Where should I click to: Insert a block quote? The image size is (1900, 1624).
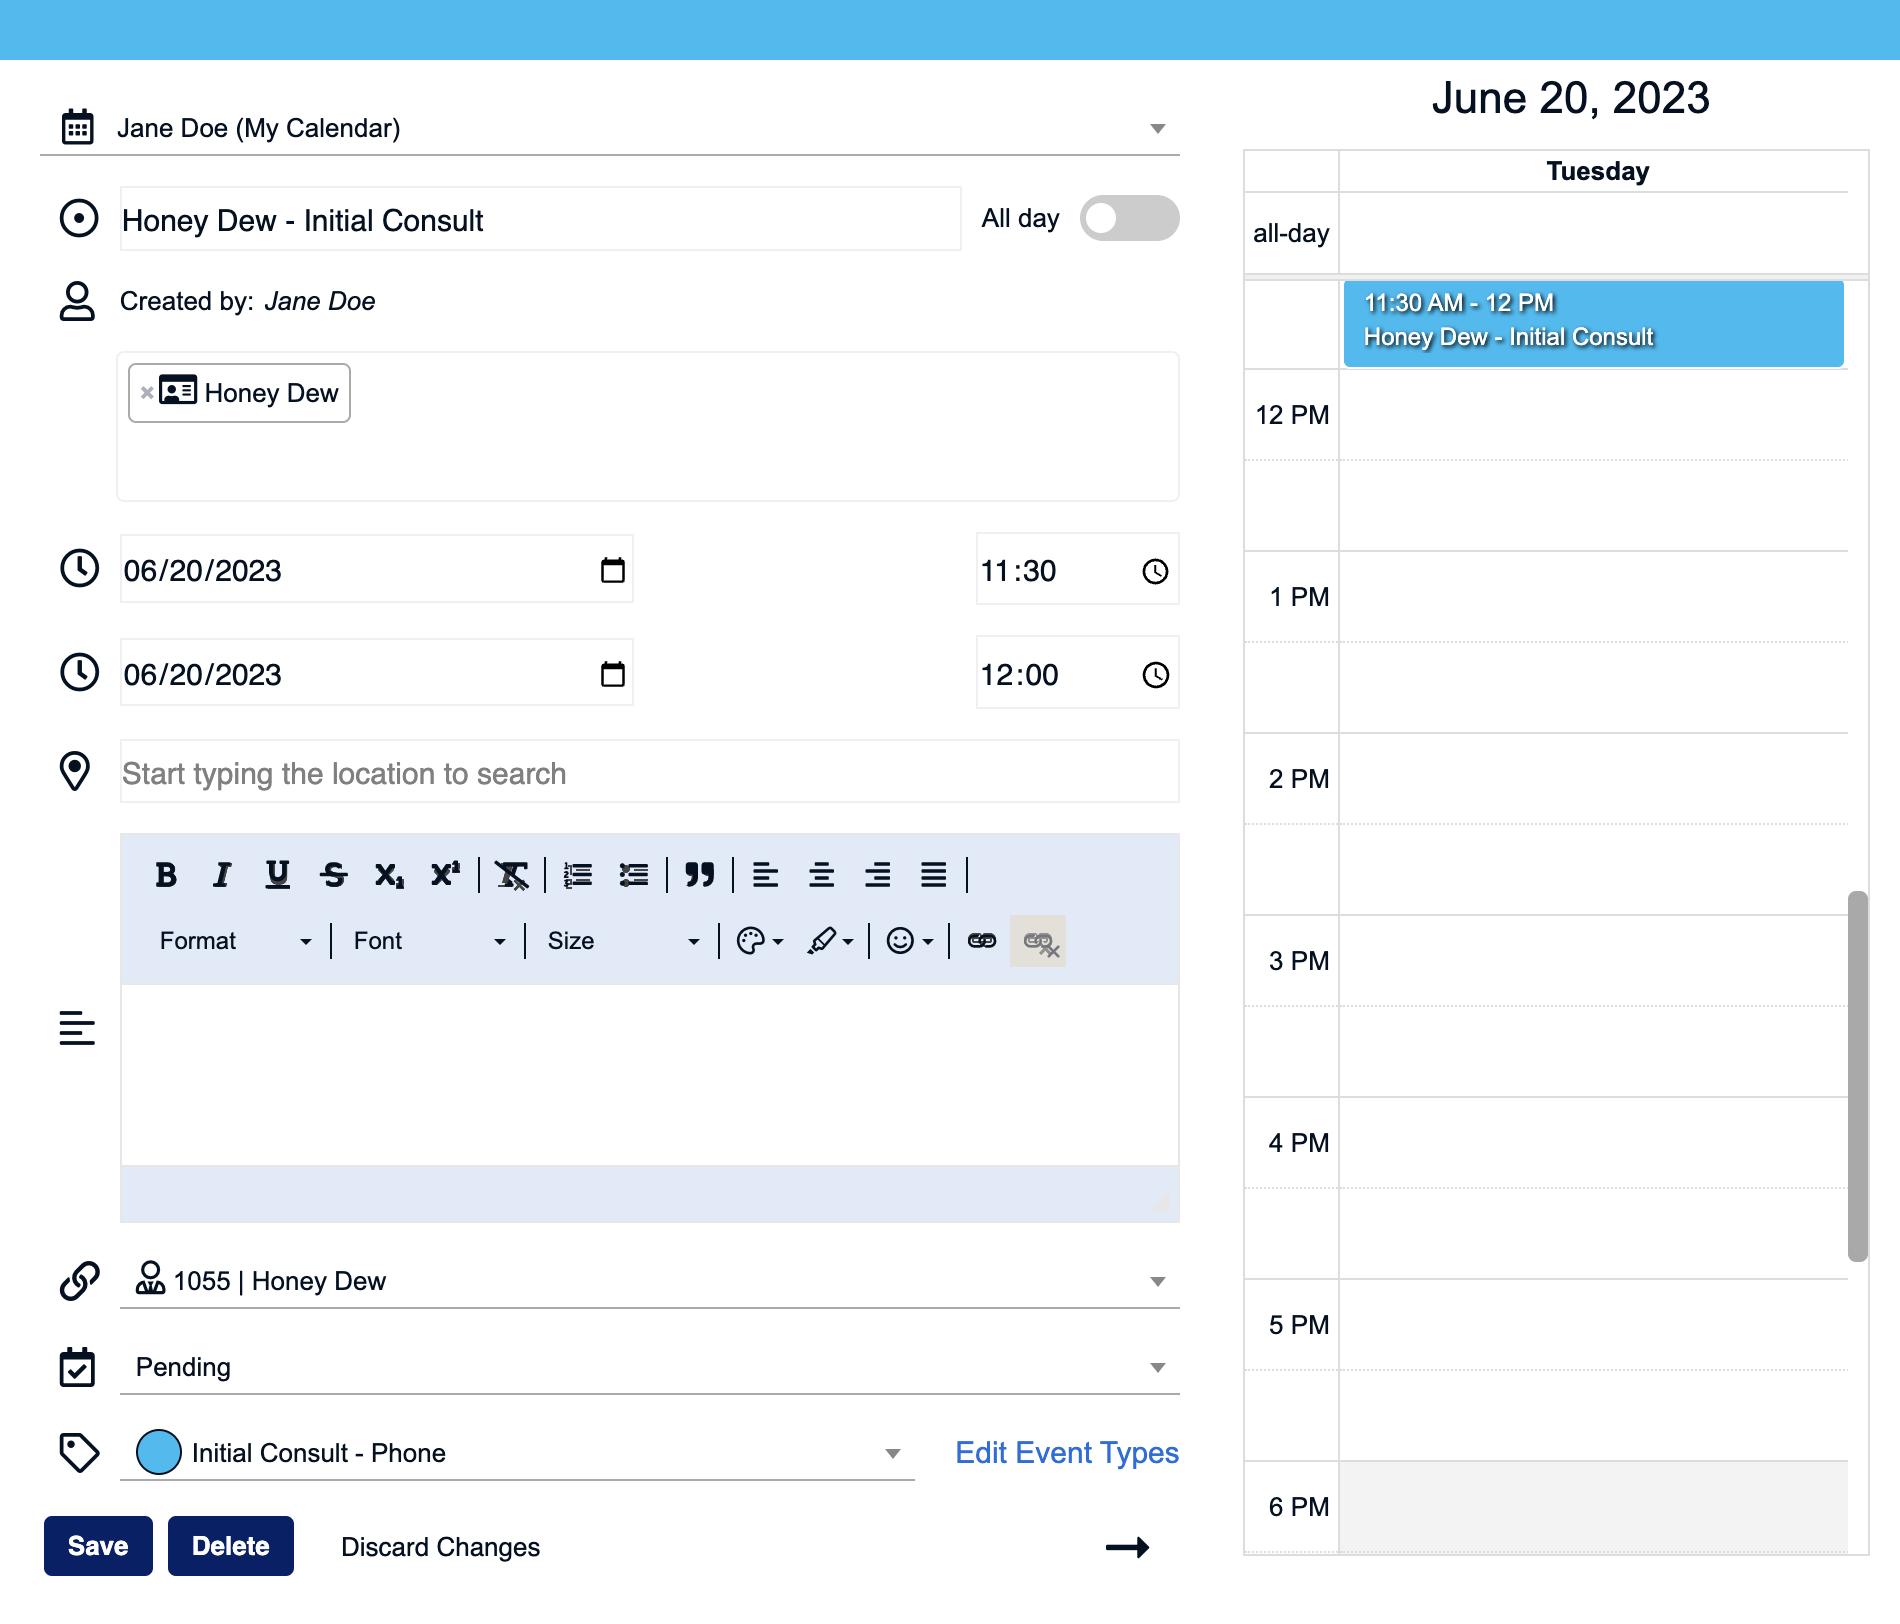pos(700,875)
